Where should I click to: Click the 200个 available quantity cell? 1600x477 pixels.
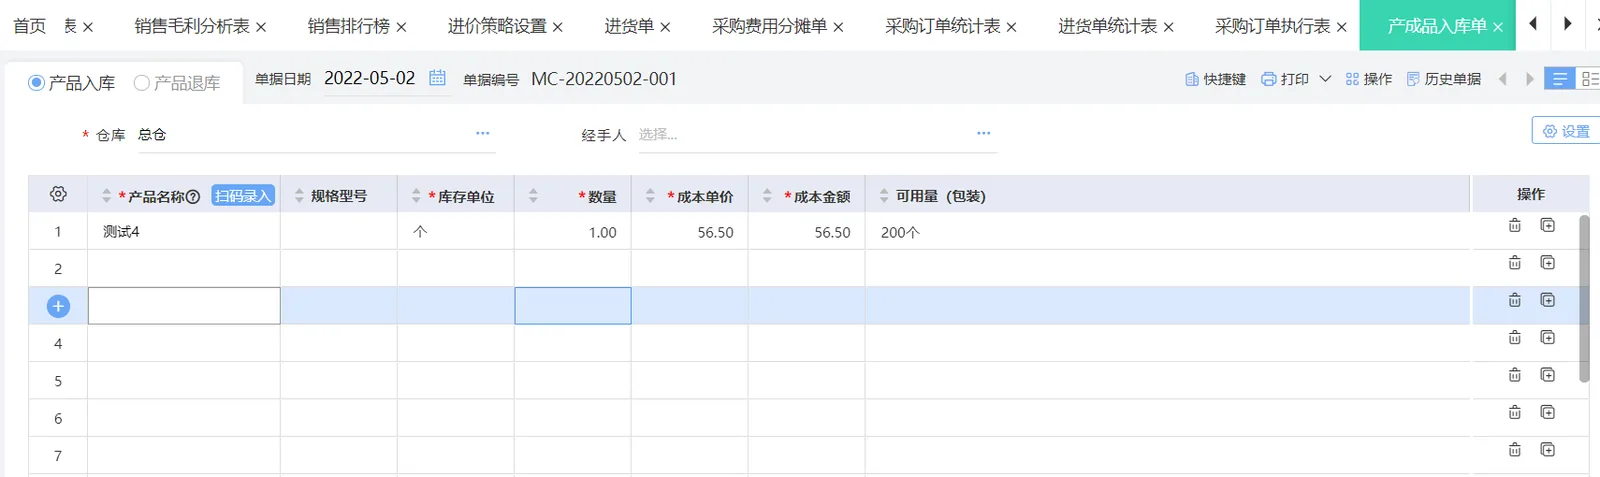pos(1168,231)
